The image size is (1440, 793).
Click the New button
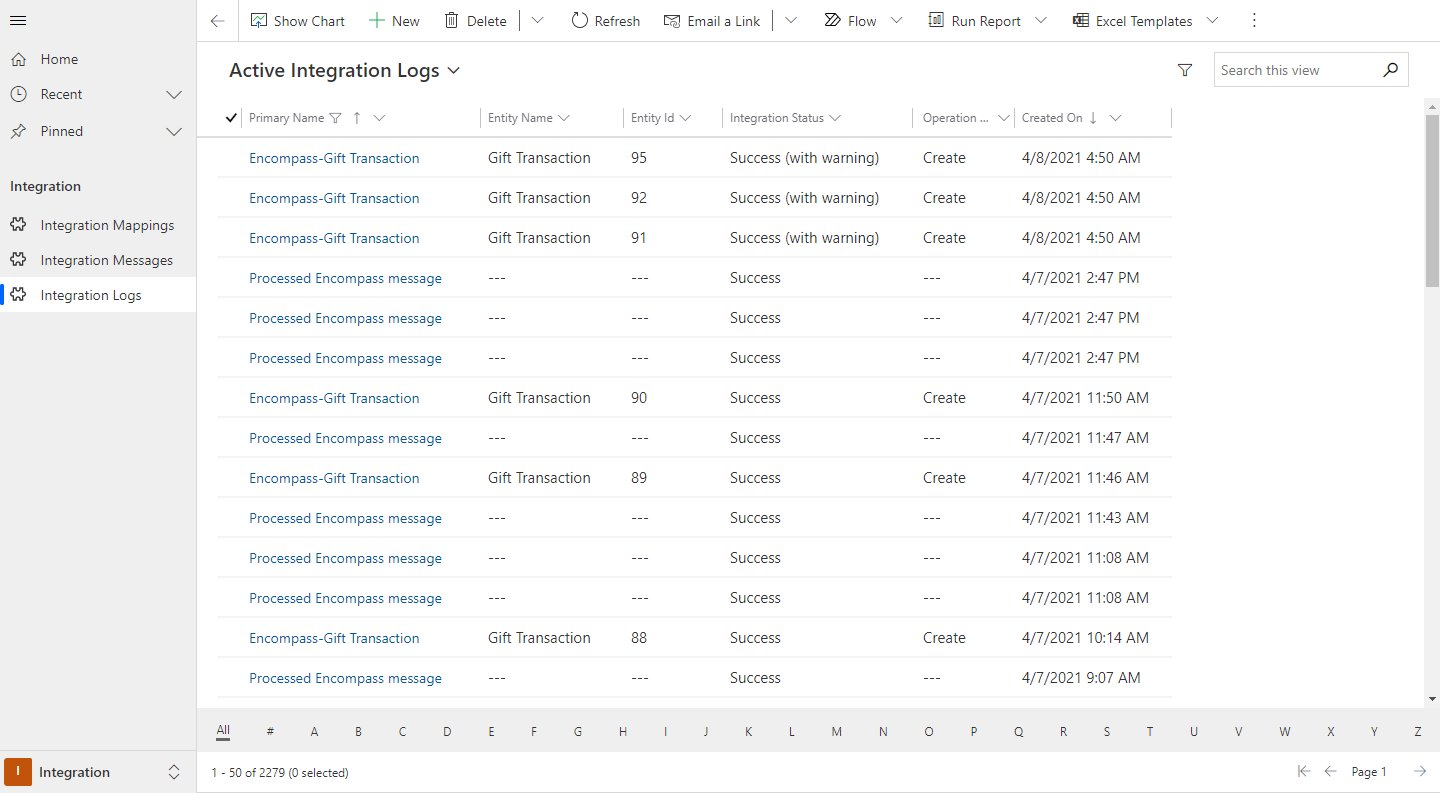point(394,21)
